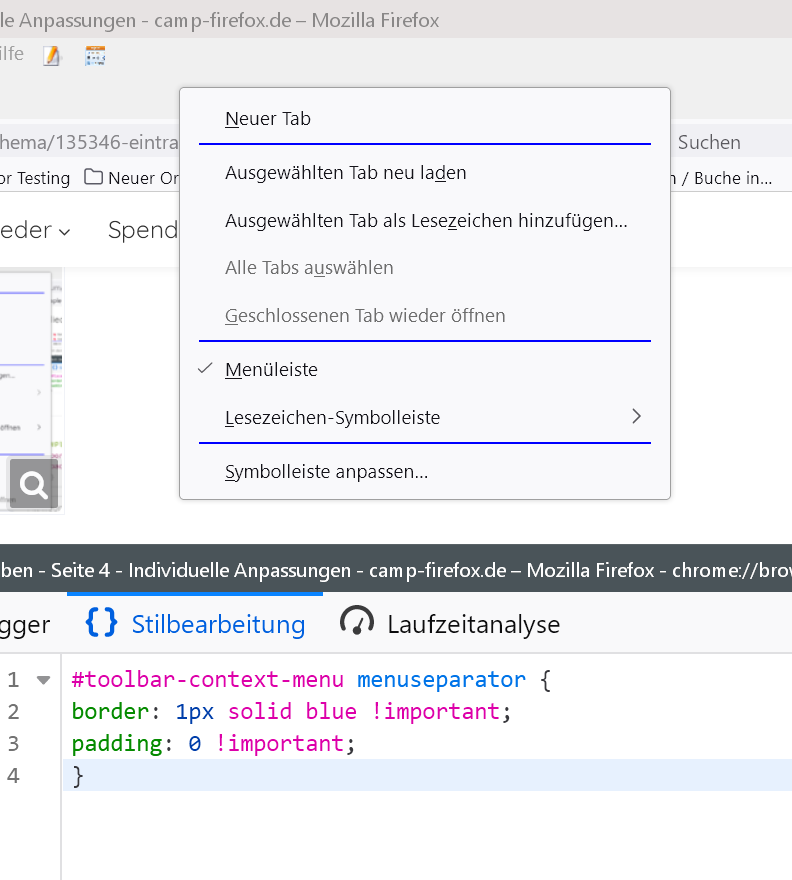This screenshot has height=880, width=792.
Task: Toggle the Menüleiste checkmark entry
Action: (x=271, y=370)
